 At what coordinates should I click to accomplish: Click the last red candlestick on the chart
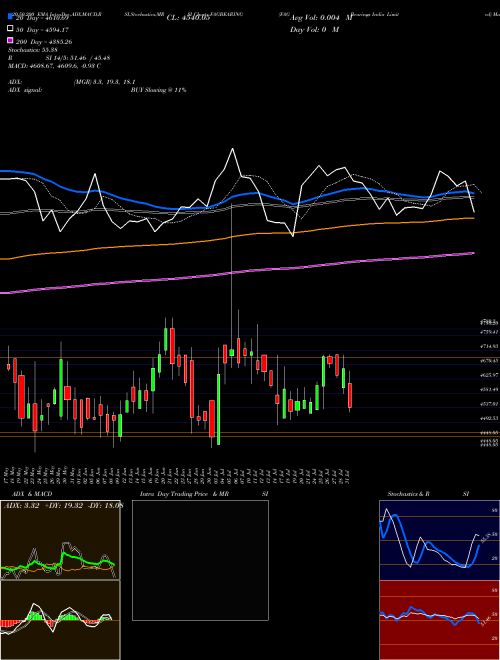point(350,395)
